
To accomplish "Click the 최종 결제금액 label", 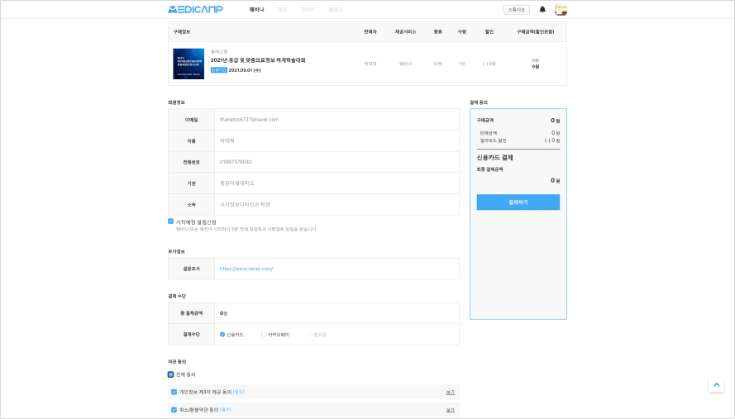I will point(490,170).
